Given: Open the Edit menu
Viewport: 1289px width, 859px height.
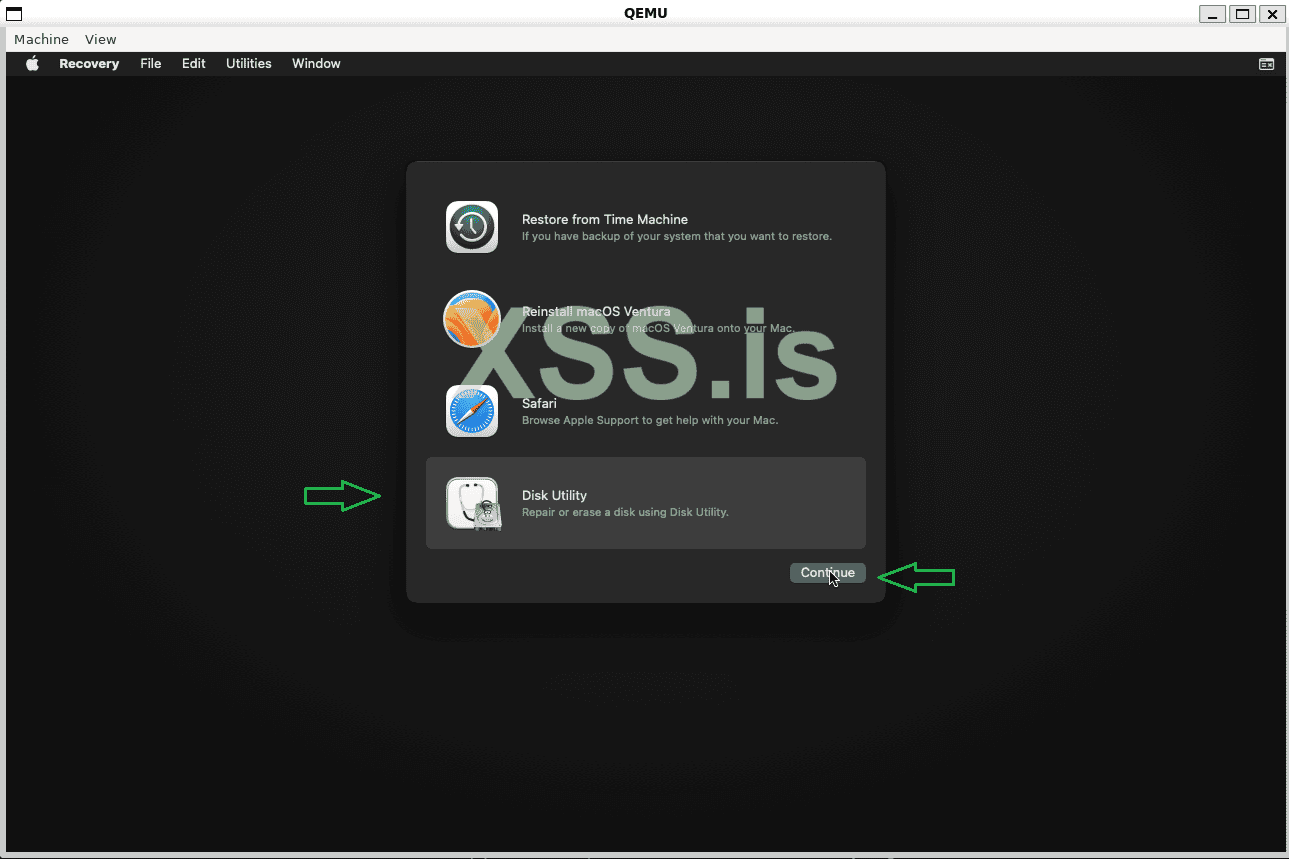Looking at the screenshot, I should click(x=194, y=64).
